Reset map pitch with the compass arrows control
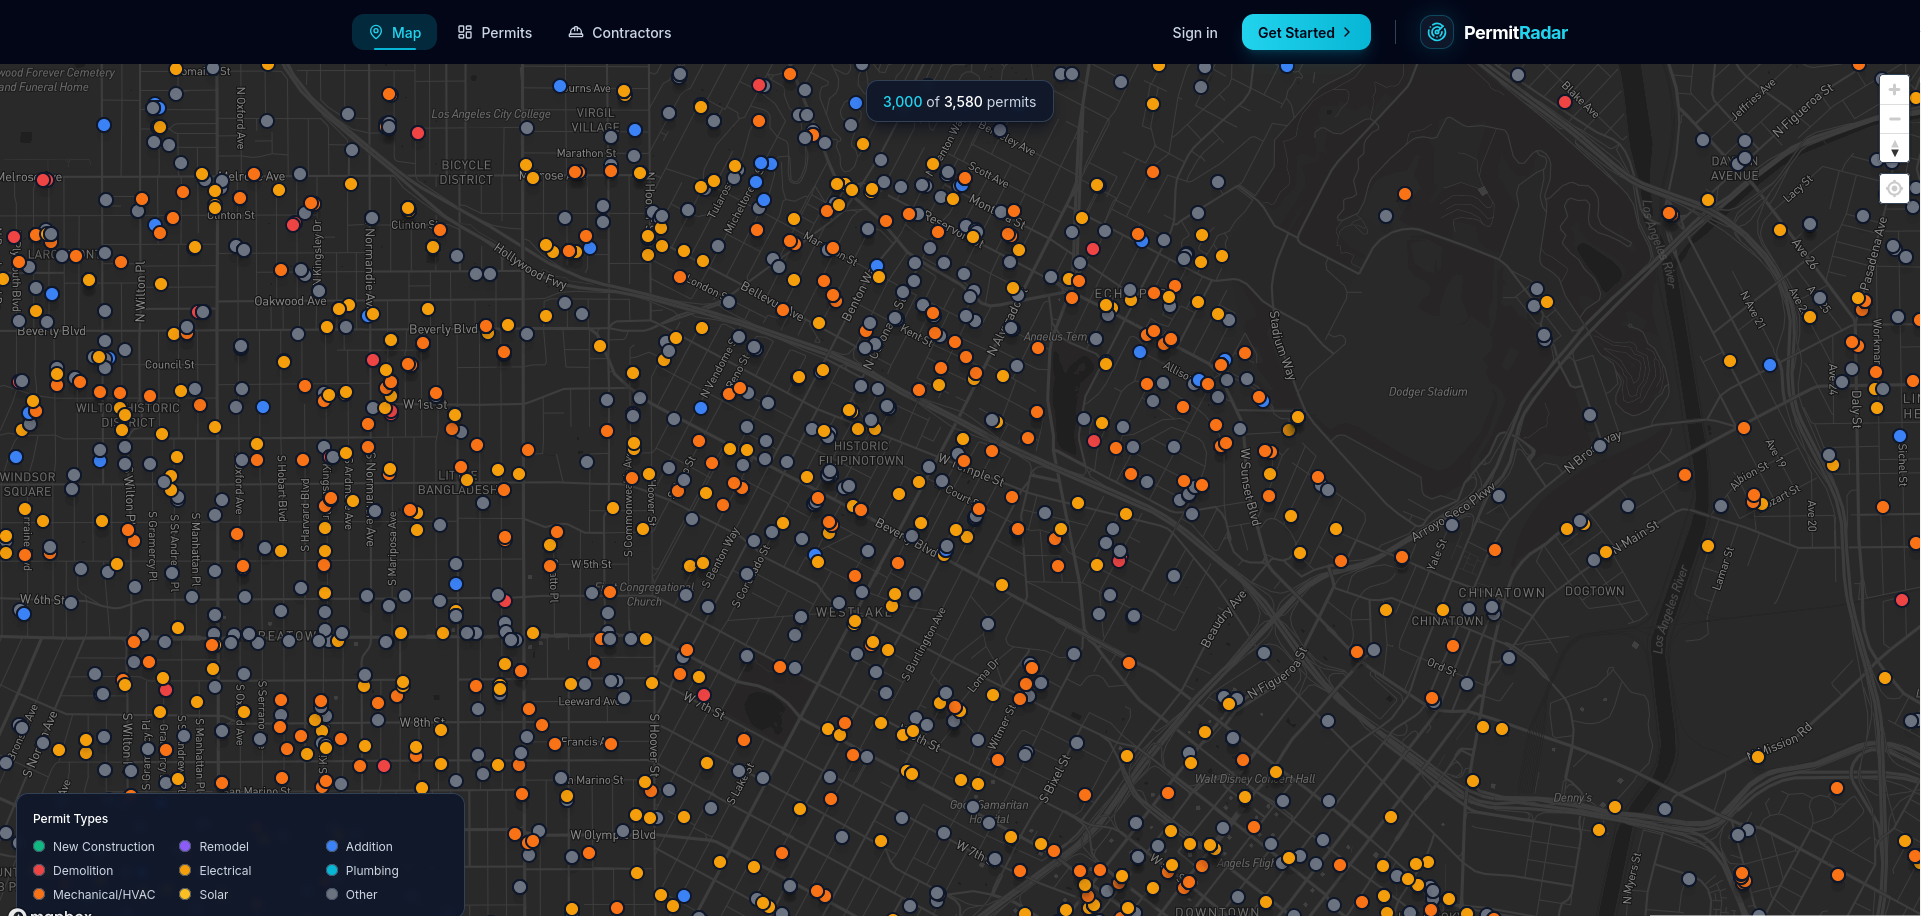The width and height of the screenshot is (1921, 916). pos(1894,148)
